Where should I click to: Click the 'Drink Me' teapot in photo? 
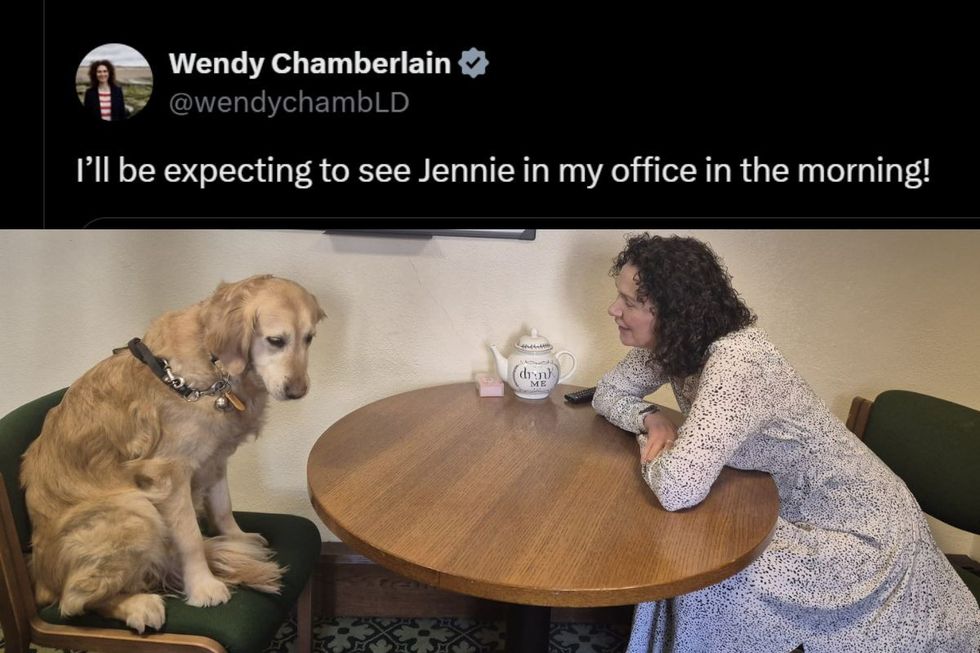[532, 366]
